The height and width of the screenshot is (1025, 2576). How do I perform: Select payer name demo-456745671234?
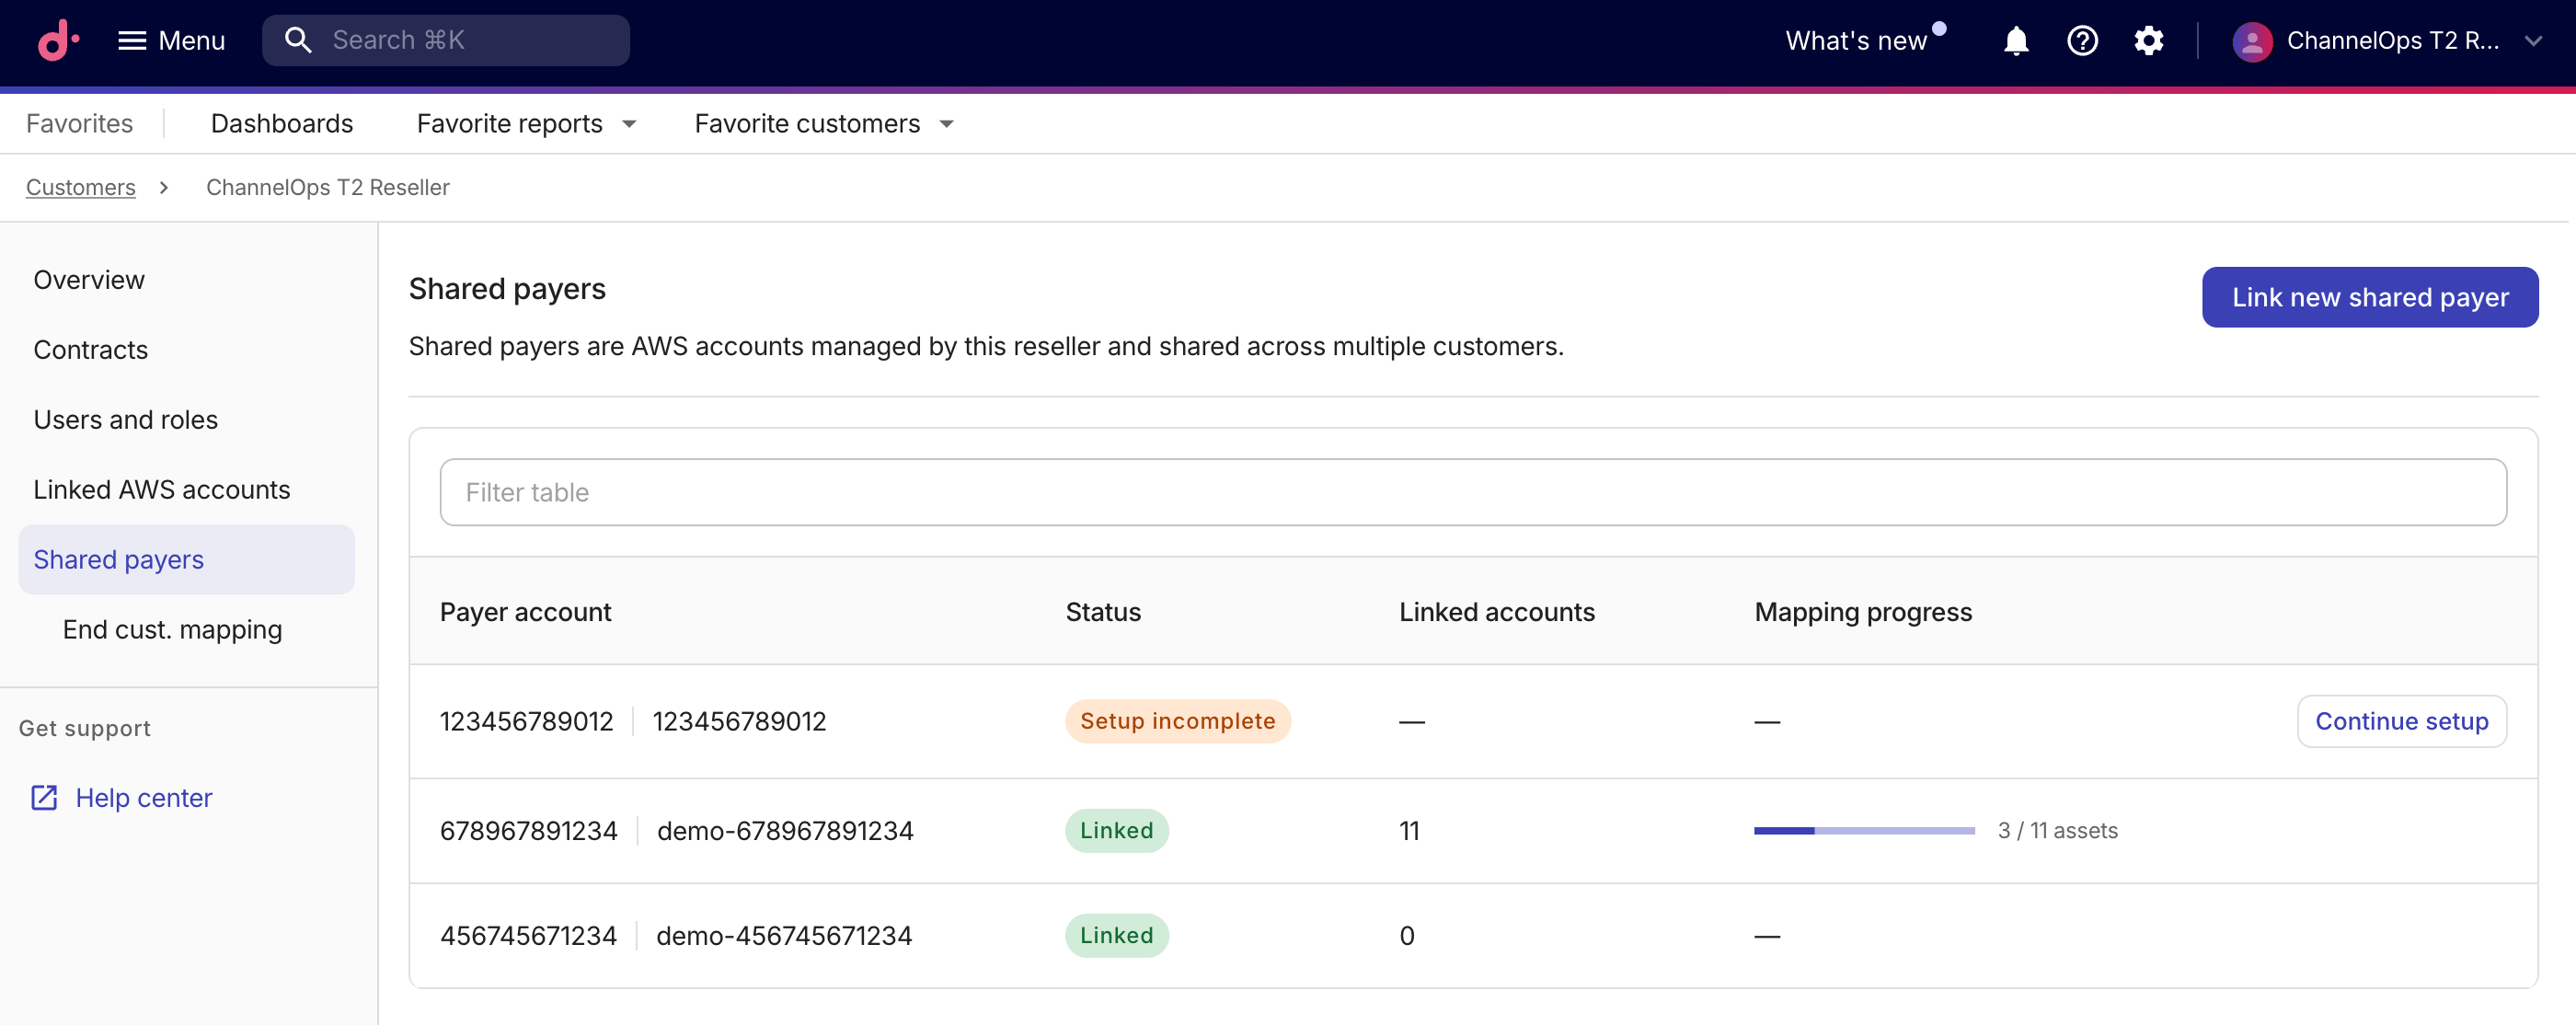pyautogui.click(x=784, y=935)
